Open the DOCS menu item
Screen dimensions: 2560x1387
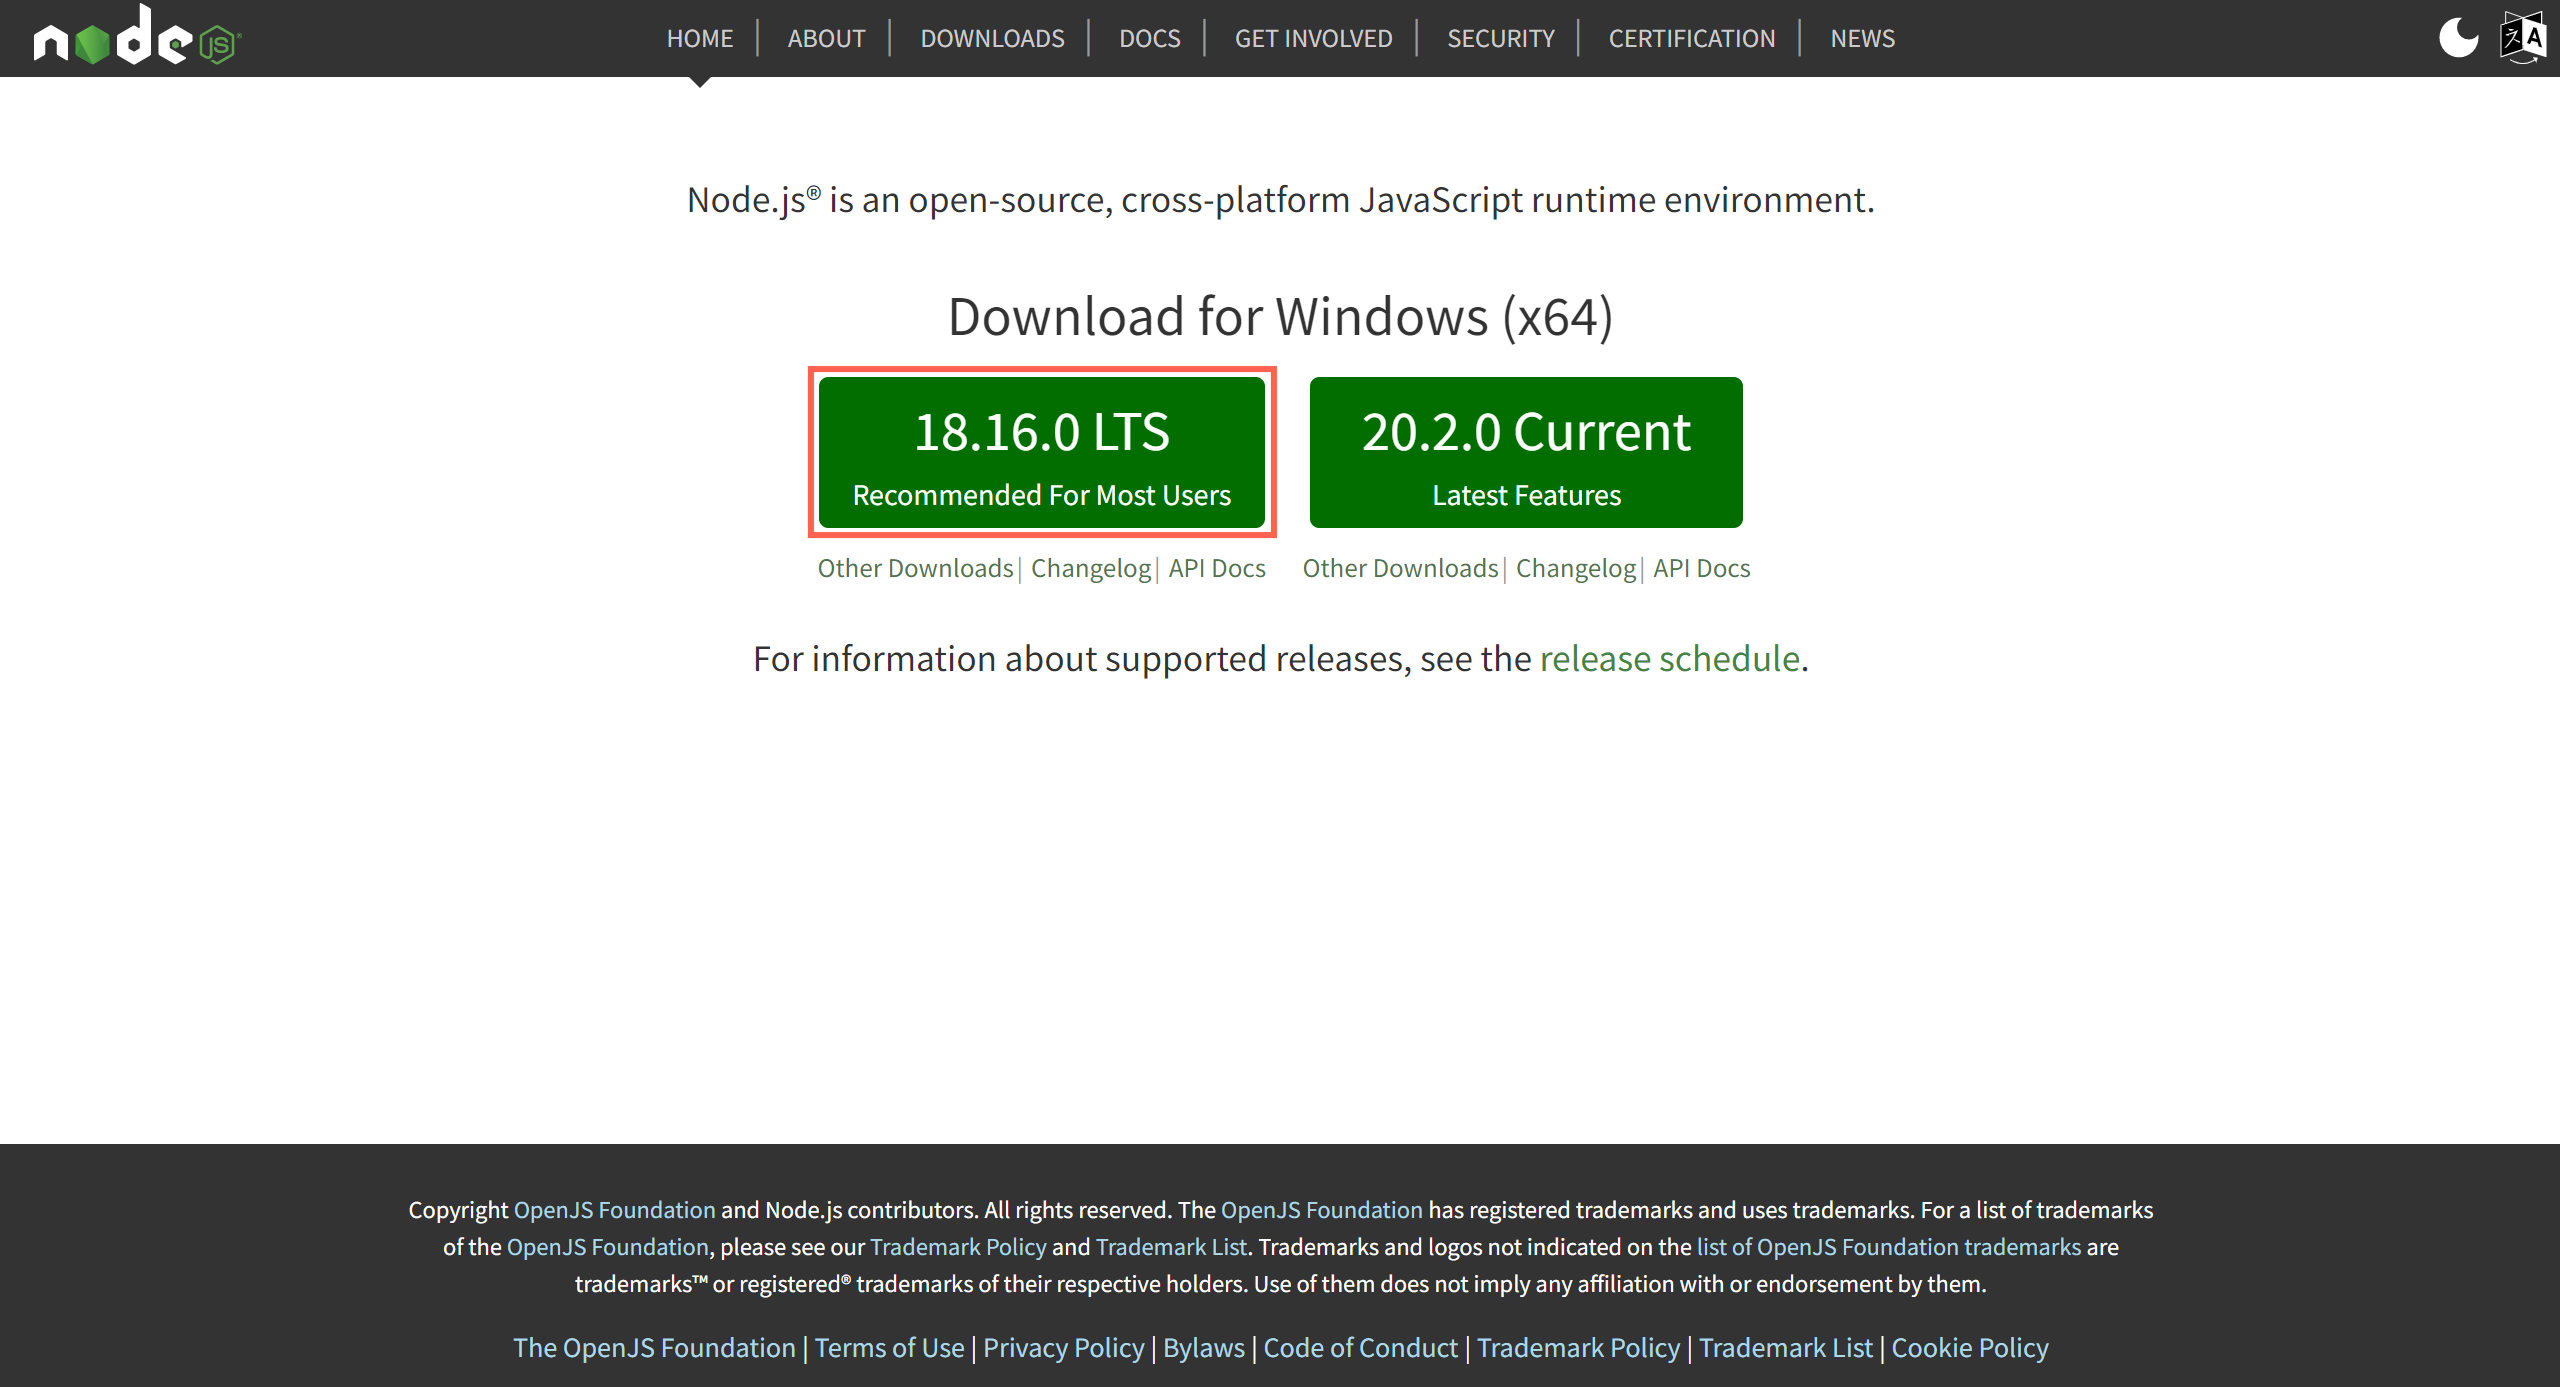(x=1149, y=38)
